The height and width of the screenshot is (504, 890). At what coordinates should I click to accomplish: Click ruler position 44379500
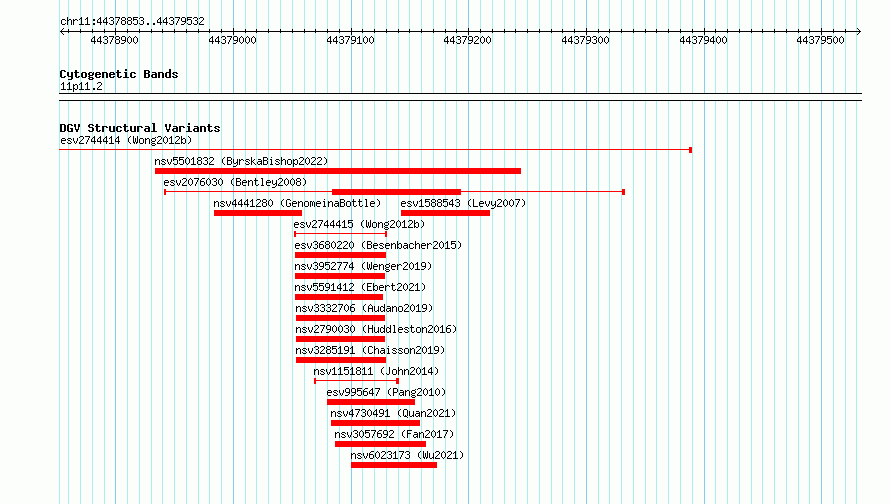pyautogui.click(x=820, y=40)
